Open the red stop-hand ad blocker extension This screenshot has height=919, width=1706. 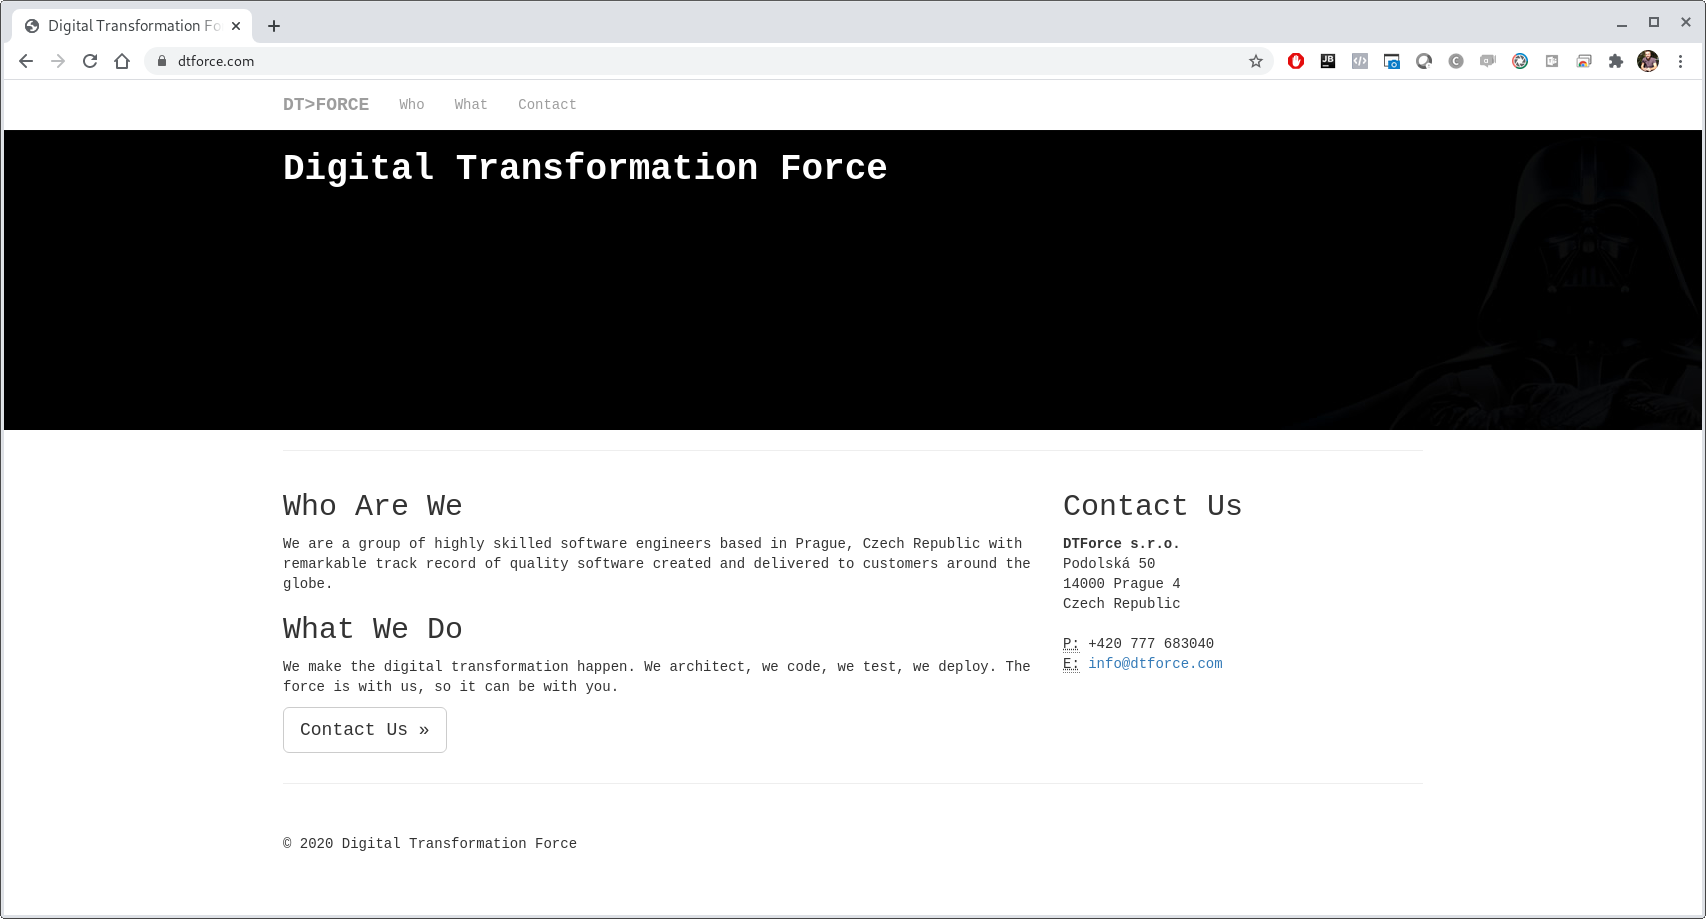coord(1296,61)
